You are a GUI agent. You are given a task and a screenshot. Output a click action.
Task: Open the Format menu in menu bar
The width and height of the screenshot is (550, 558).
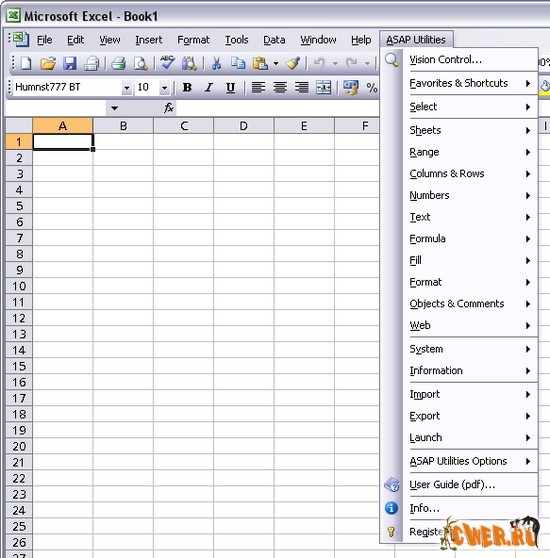click(193, 40)
